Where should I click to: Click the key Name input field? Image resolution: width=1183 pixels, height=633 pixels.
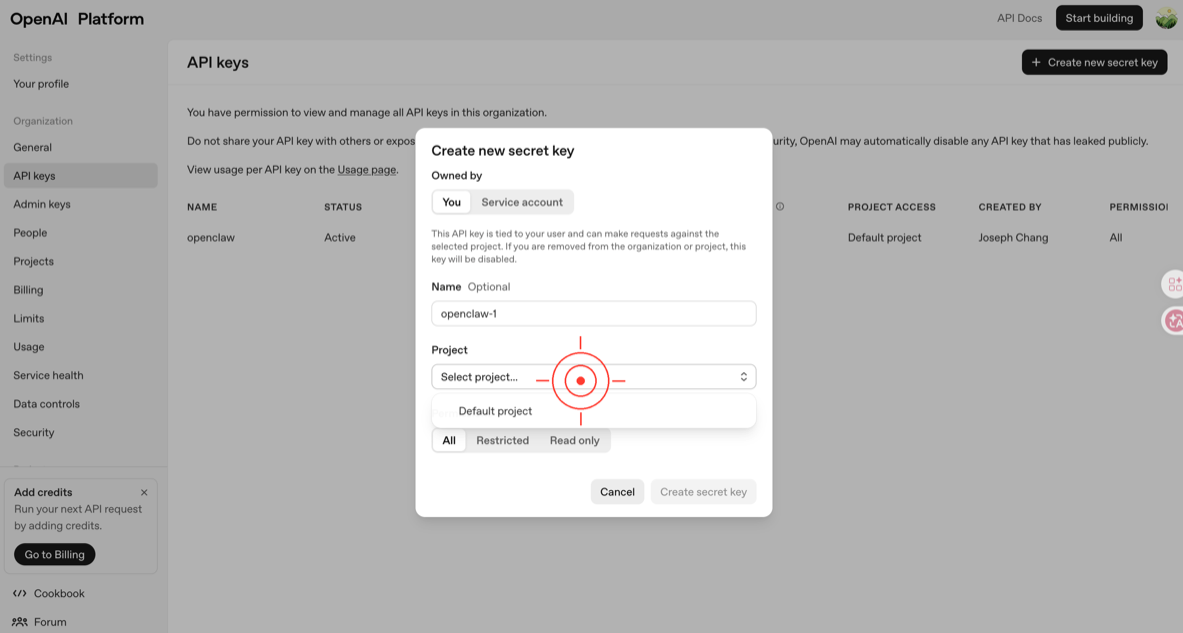coord(593,314)
